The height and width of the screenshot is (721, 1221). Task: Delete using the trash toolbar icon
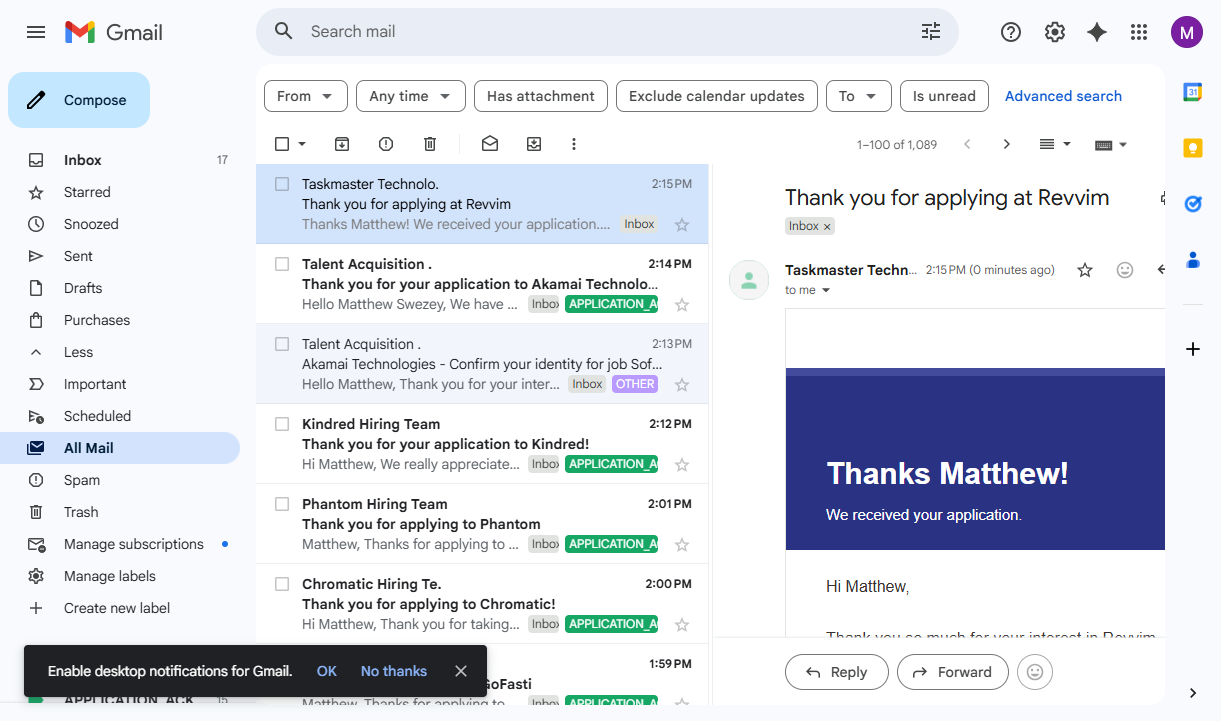click(x=430, y=144)
